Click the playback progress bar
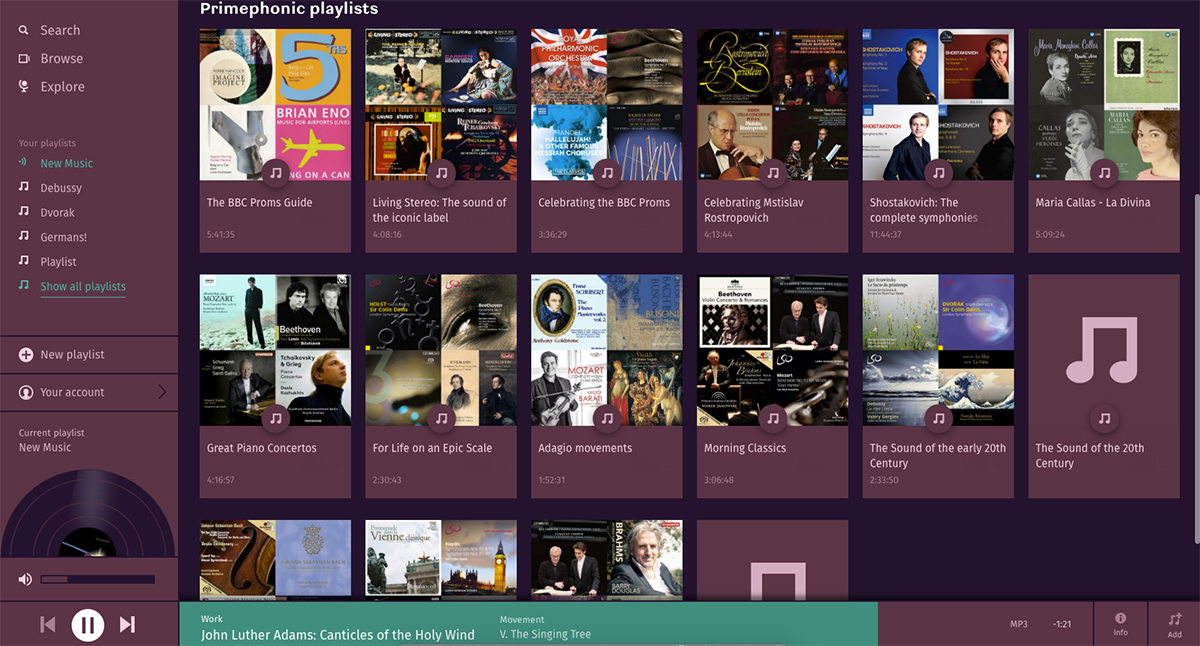The height and width of the screenshot is (646, 1200). pos(528,624)
